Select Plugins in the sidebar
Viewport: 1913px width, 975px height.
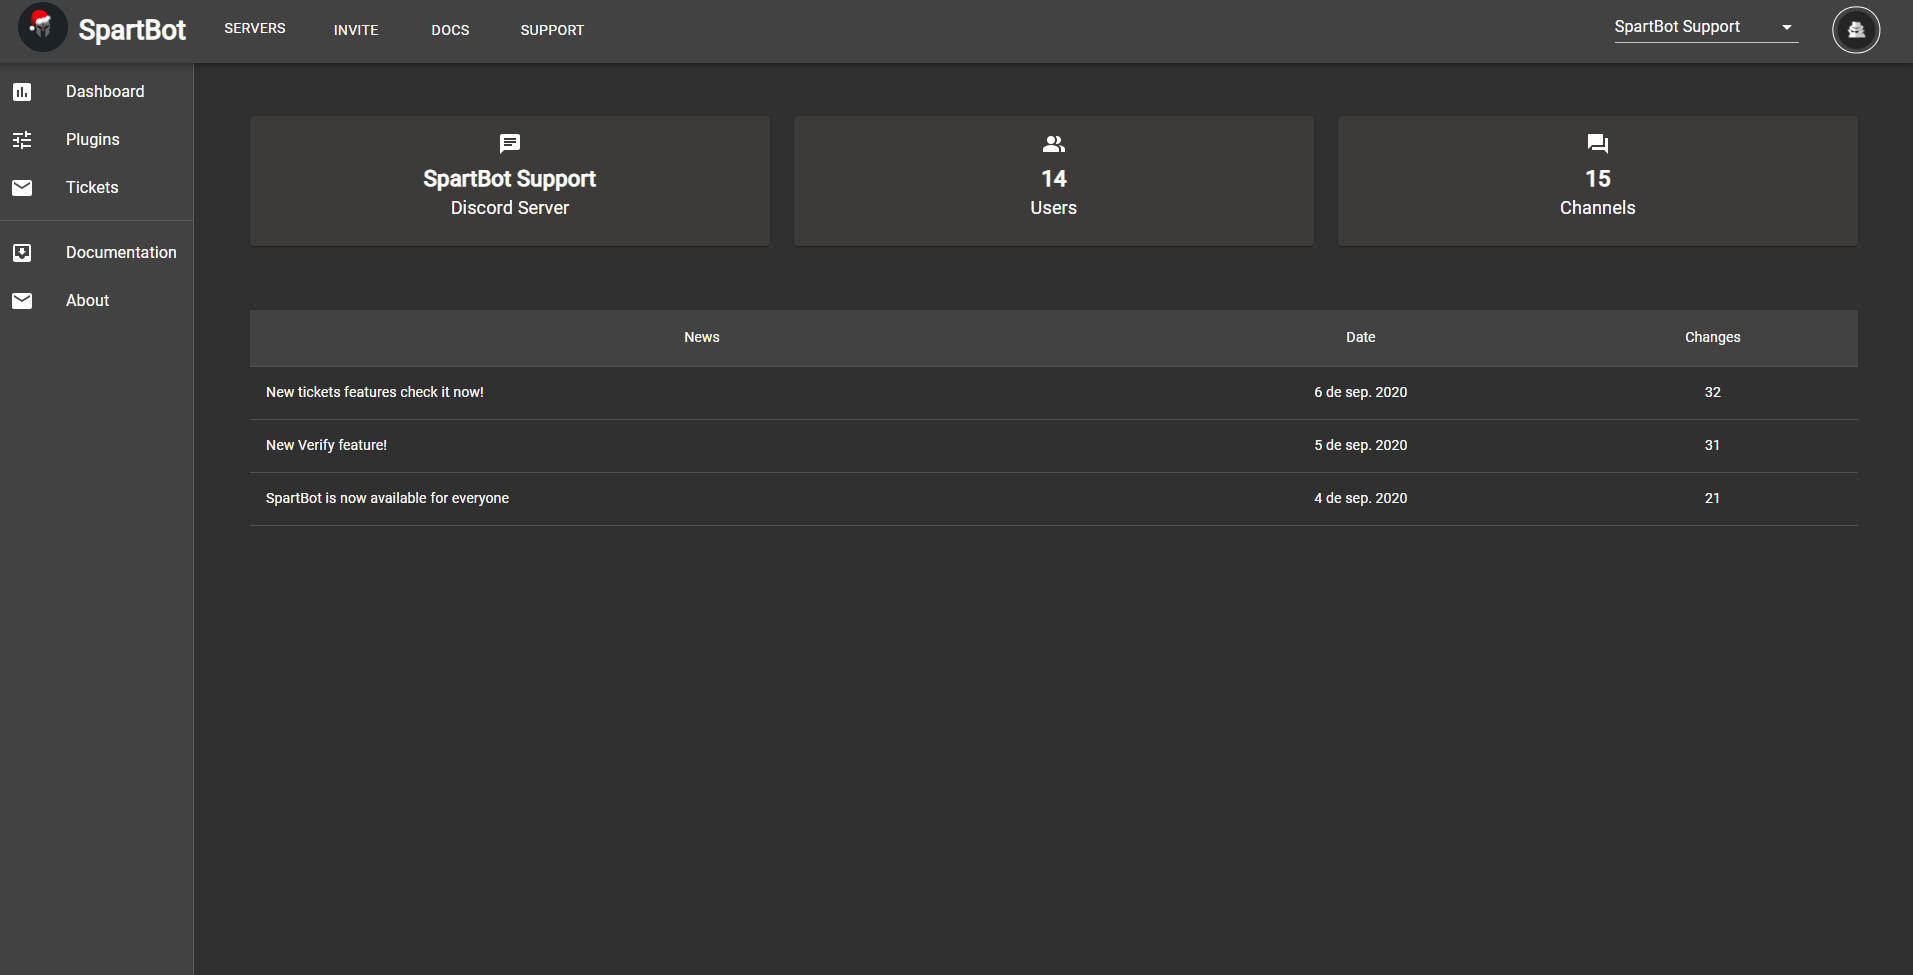click(x=93, y=140)
